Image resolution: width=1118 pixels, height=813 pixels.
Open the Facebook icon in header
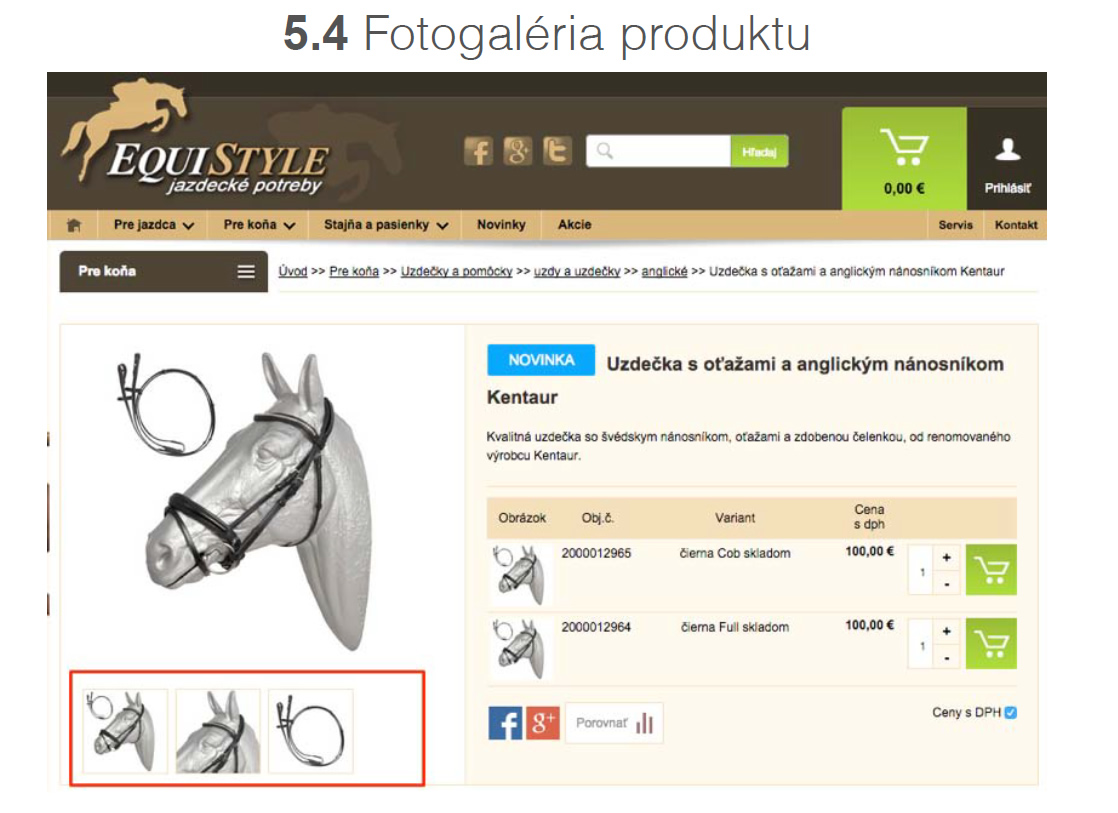(478, 151)
